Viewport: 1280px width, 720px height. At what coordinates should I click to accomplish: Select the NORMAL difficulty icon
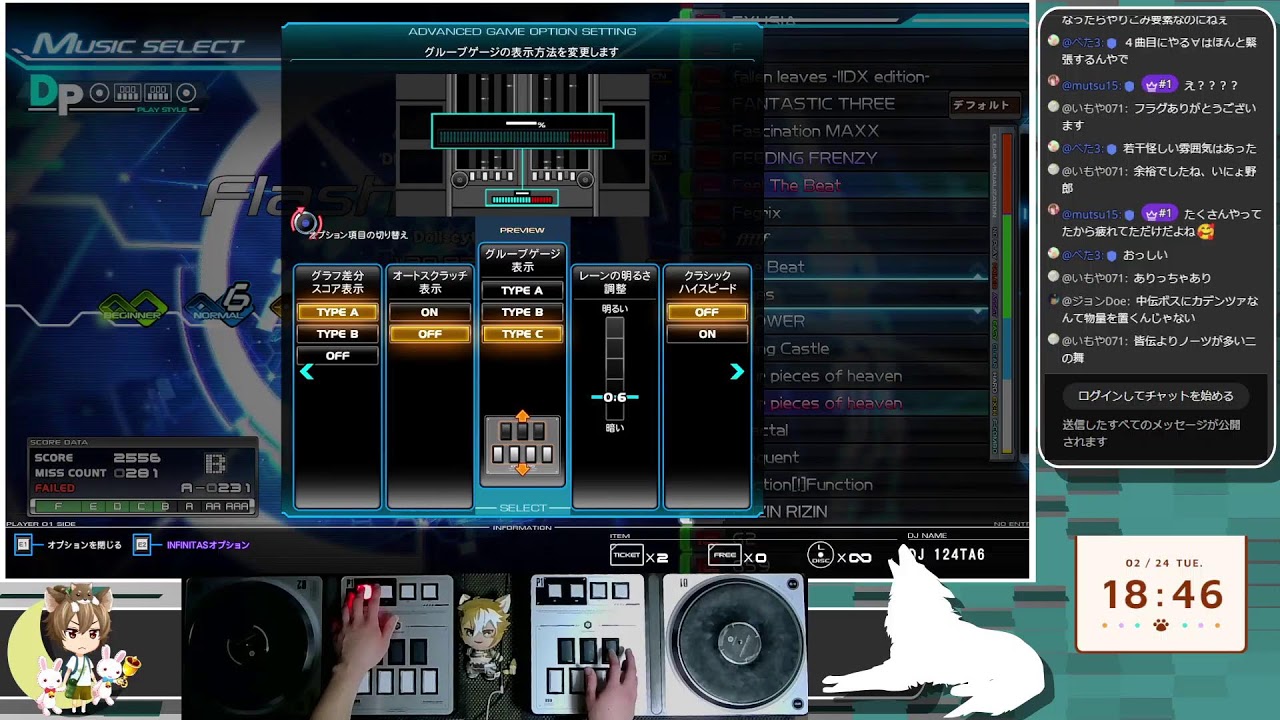(218, 303)
